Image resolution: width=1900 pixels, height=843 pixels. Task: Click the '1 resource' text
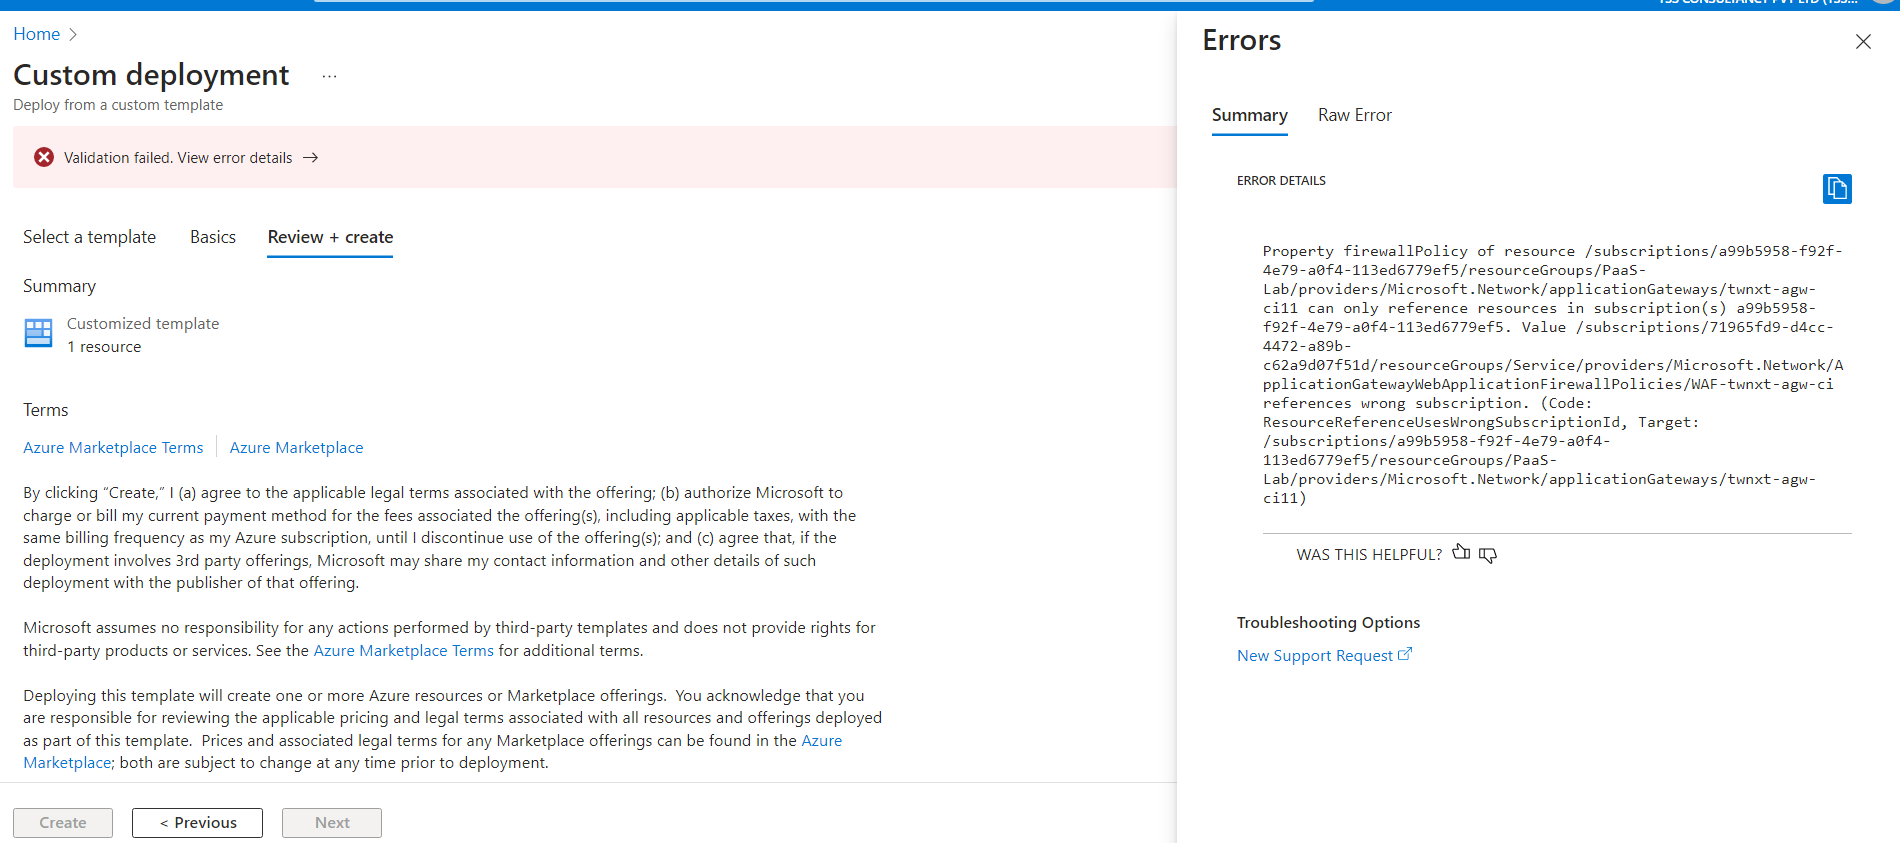pos(104,347)
